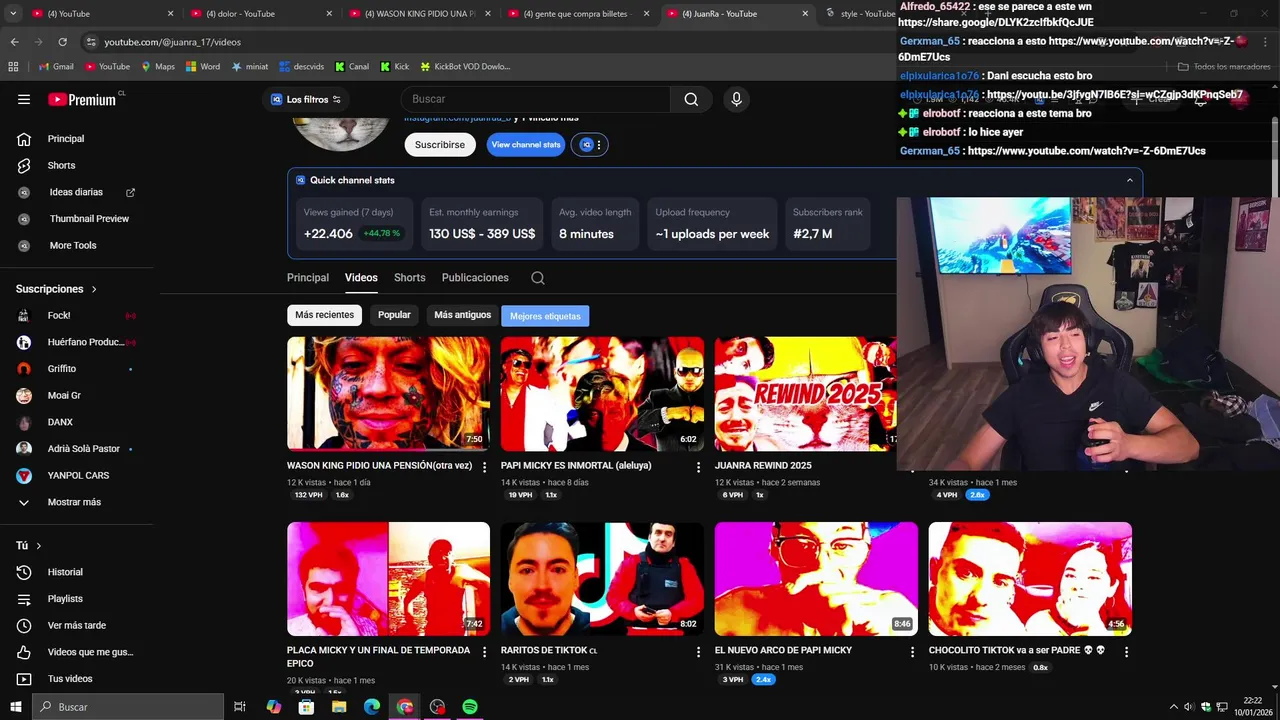Open site information icon in address bar
Screen dimensions: 1280x720
(x=91, y=42)
